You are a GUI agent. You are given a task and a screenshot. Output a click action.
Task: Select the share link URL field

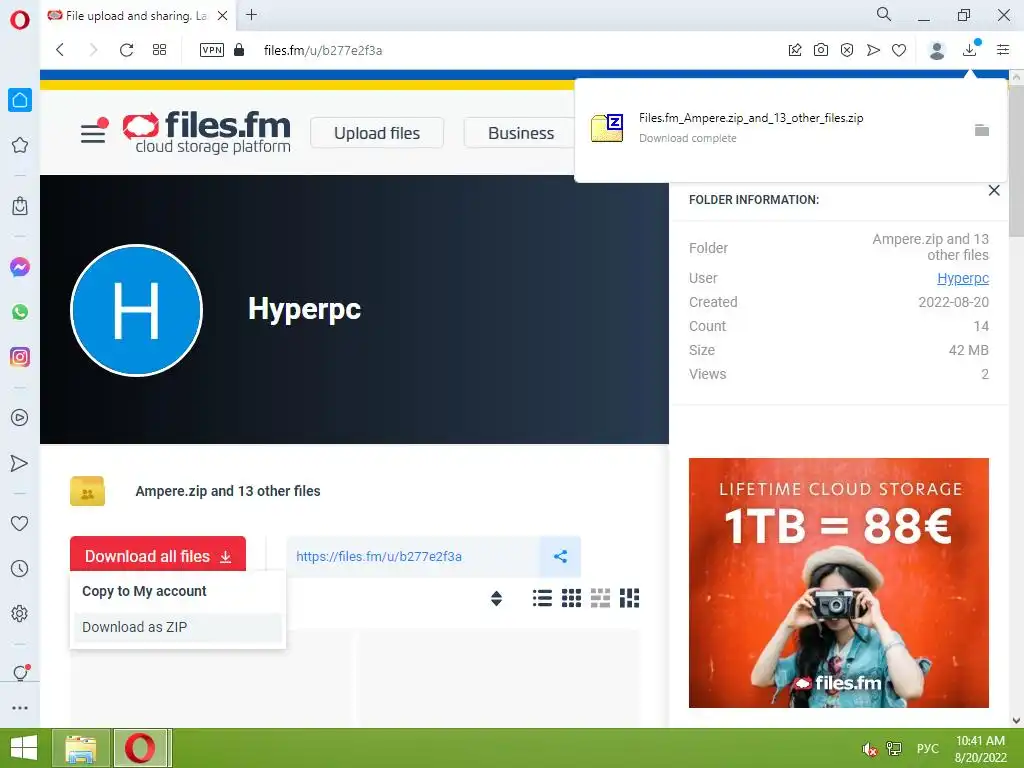pos(413,556)
